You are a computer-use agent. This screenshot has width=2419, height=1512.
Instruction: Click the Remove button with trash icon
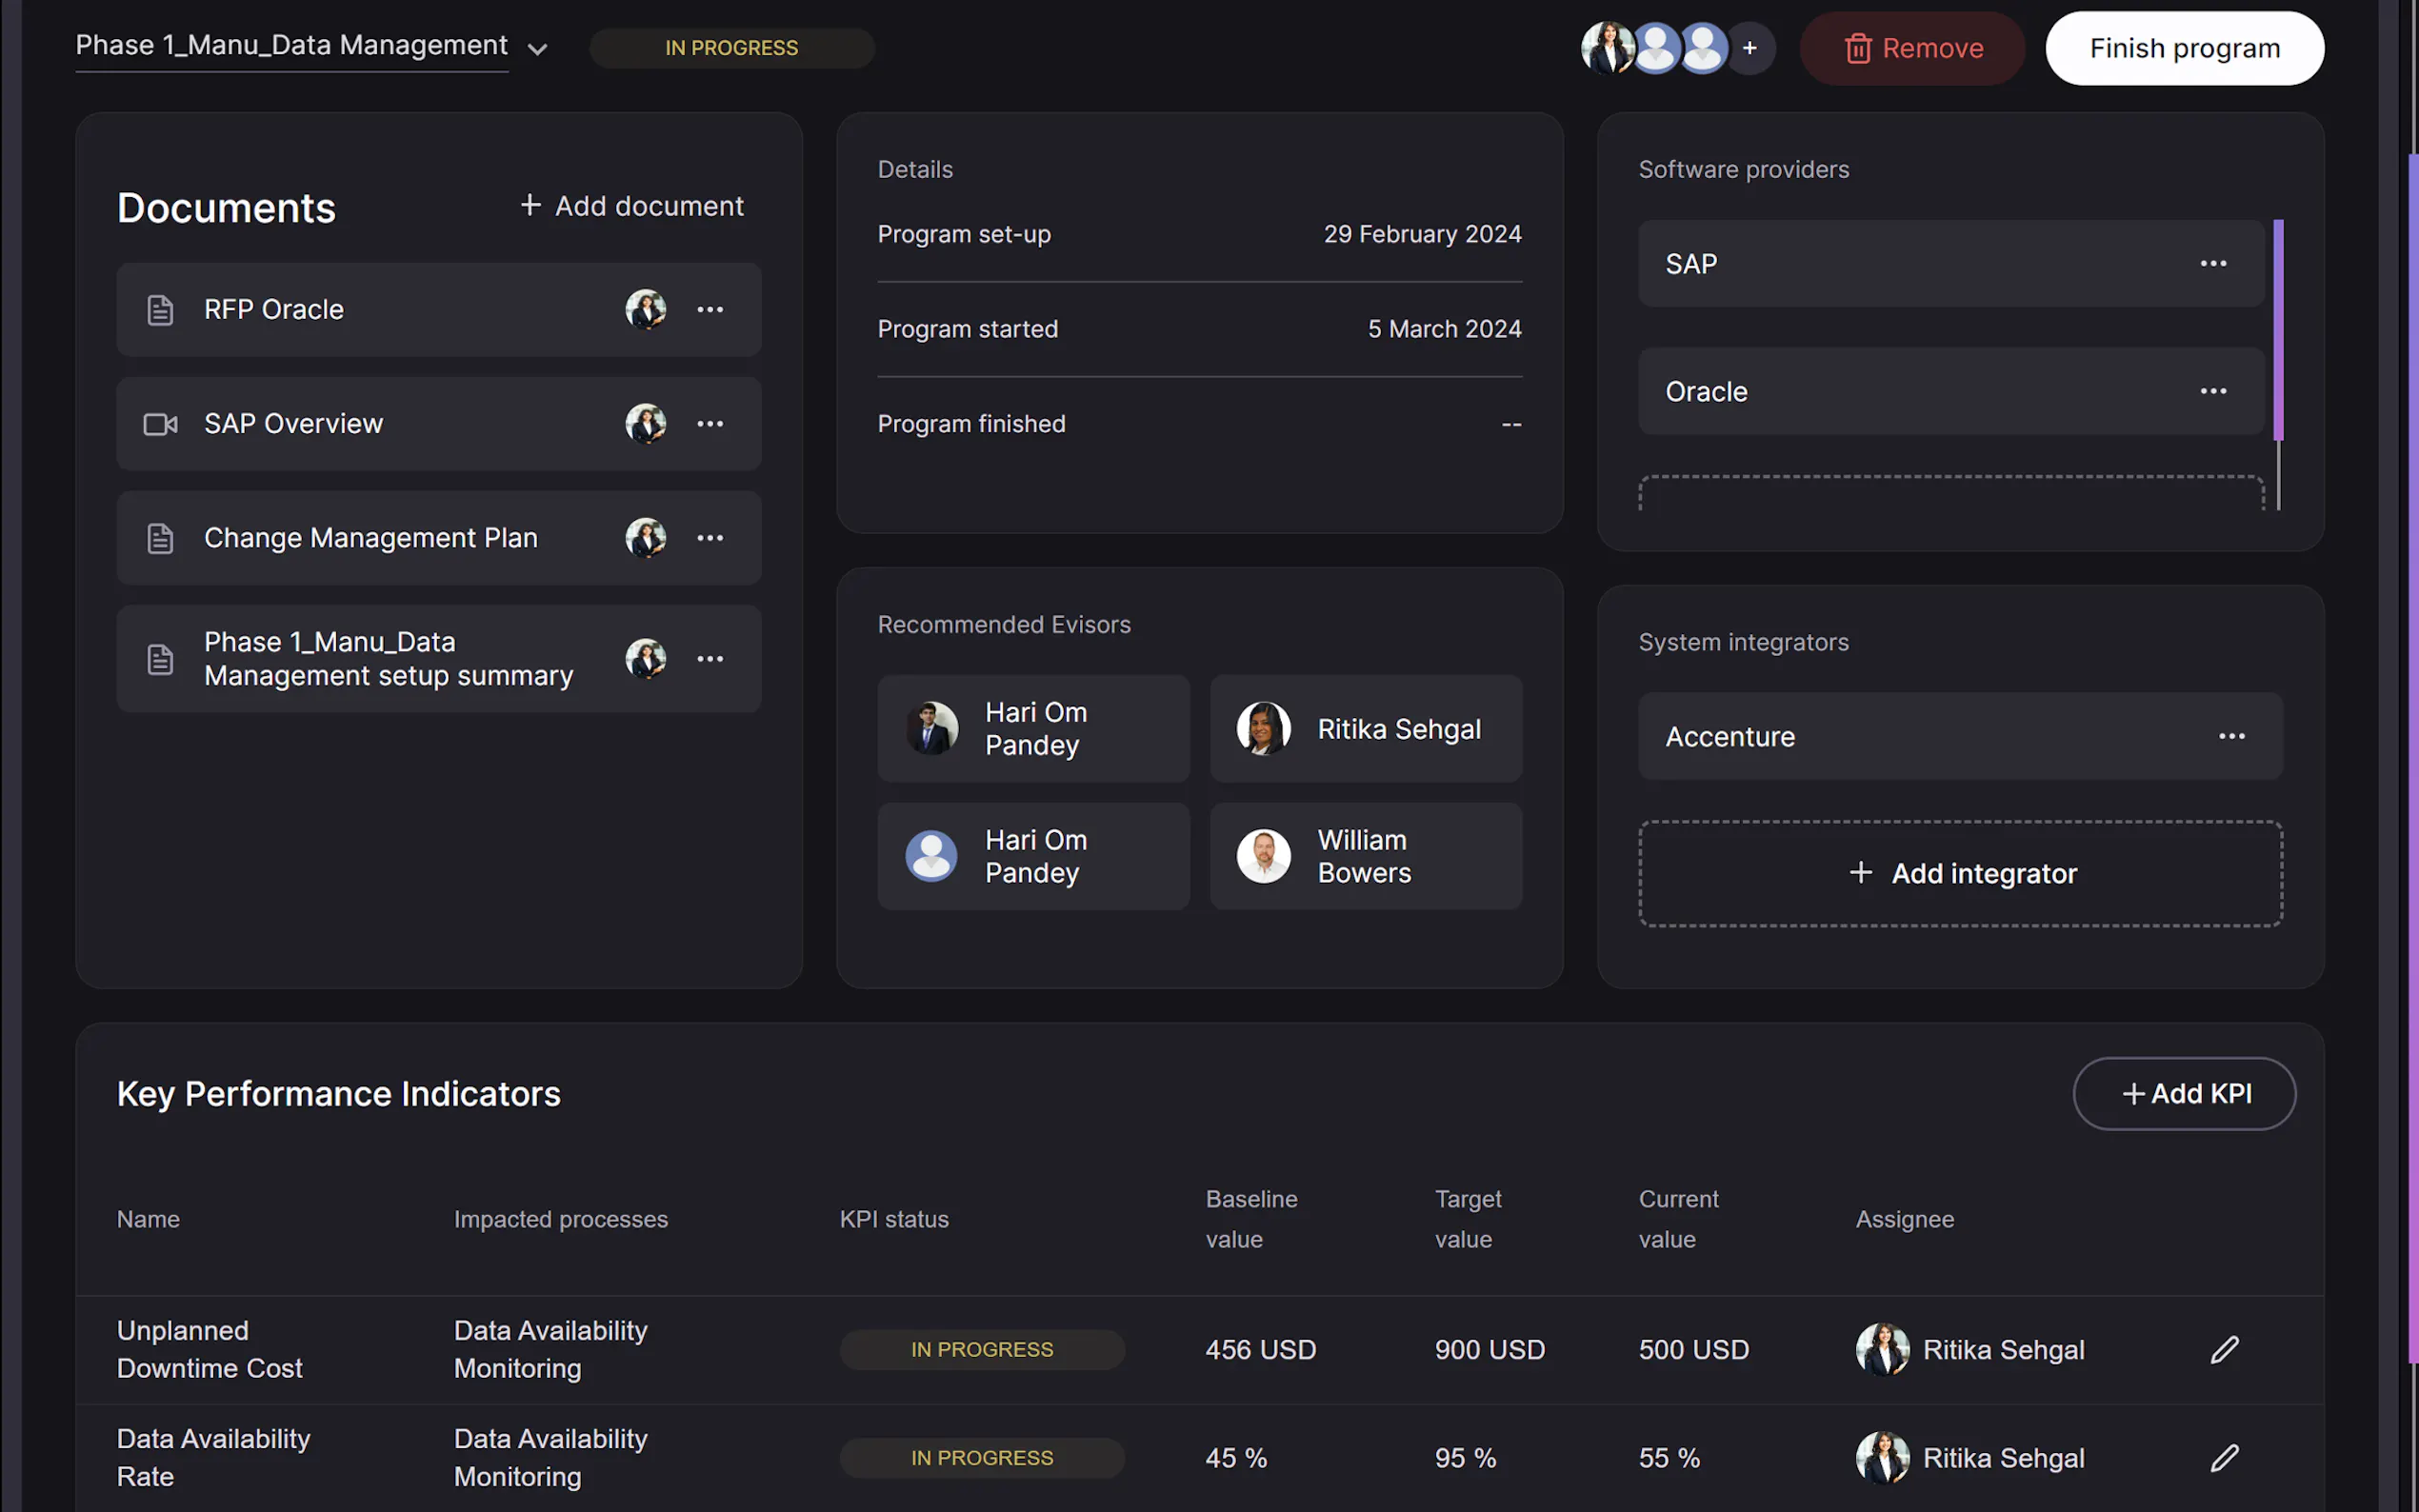click(1912, 48)
